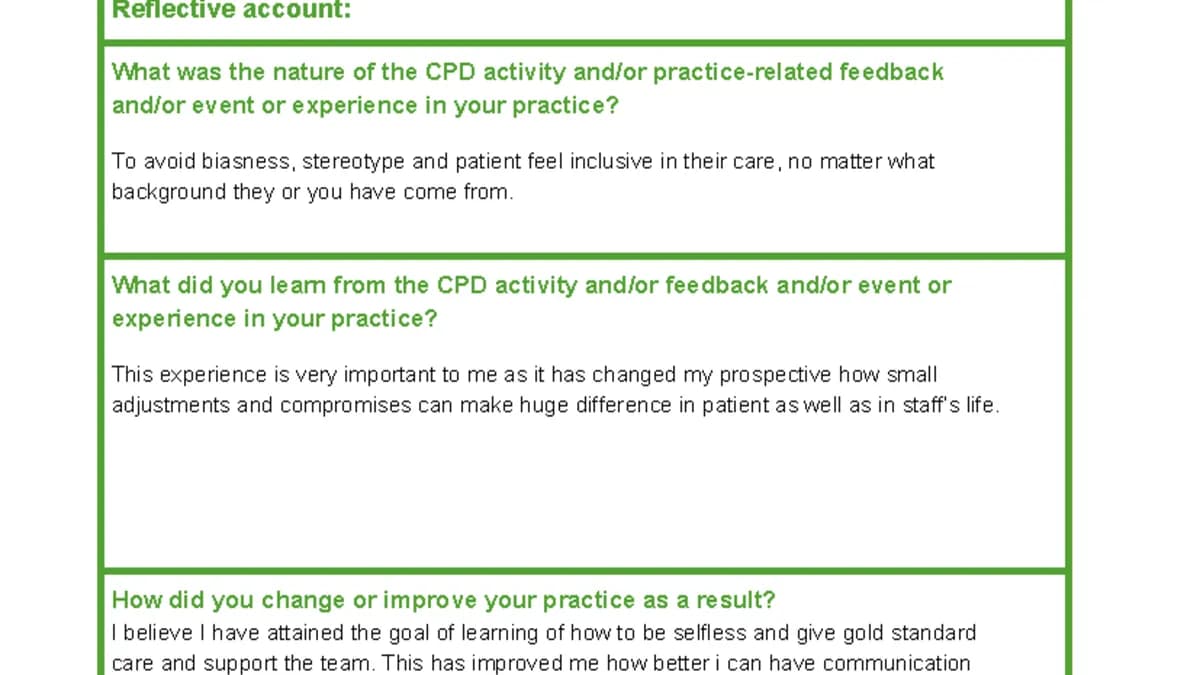
Task: Click the line beginning "adjustments and compromises"
Action: (x=555, y=406)
